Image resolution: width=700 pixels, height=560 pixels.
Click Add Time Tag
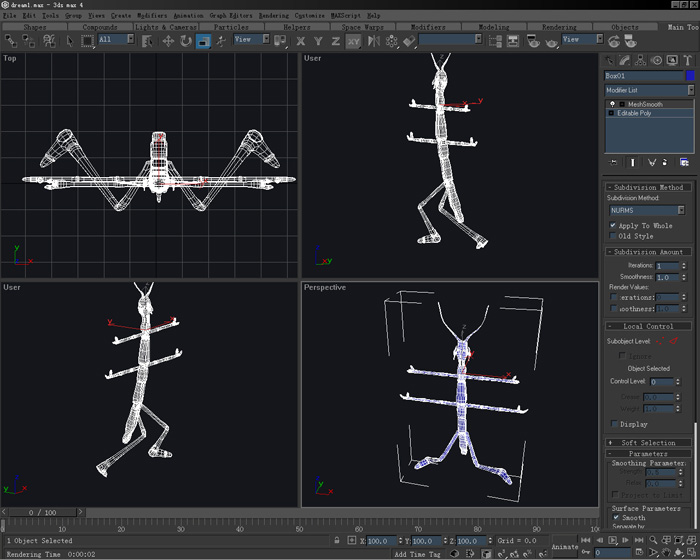point(417,554)
